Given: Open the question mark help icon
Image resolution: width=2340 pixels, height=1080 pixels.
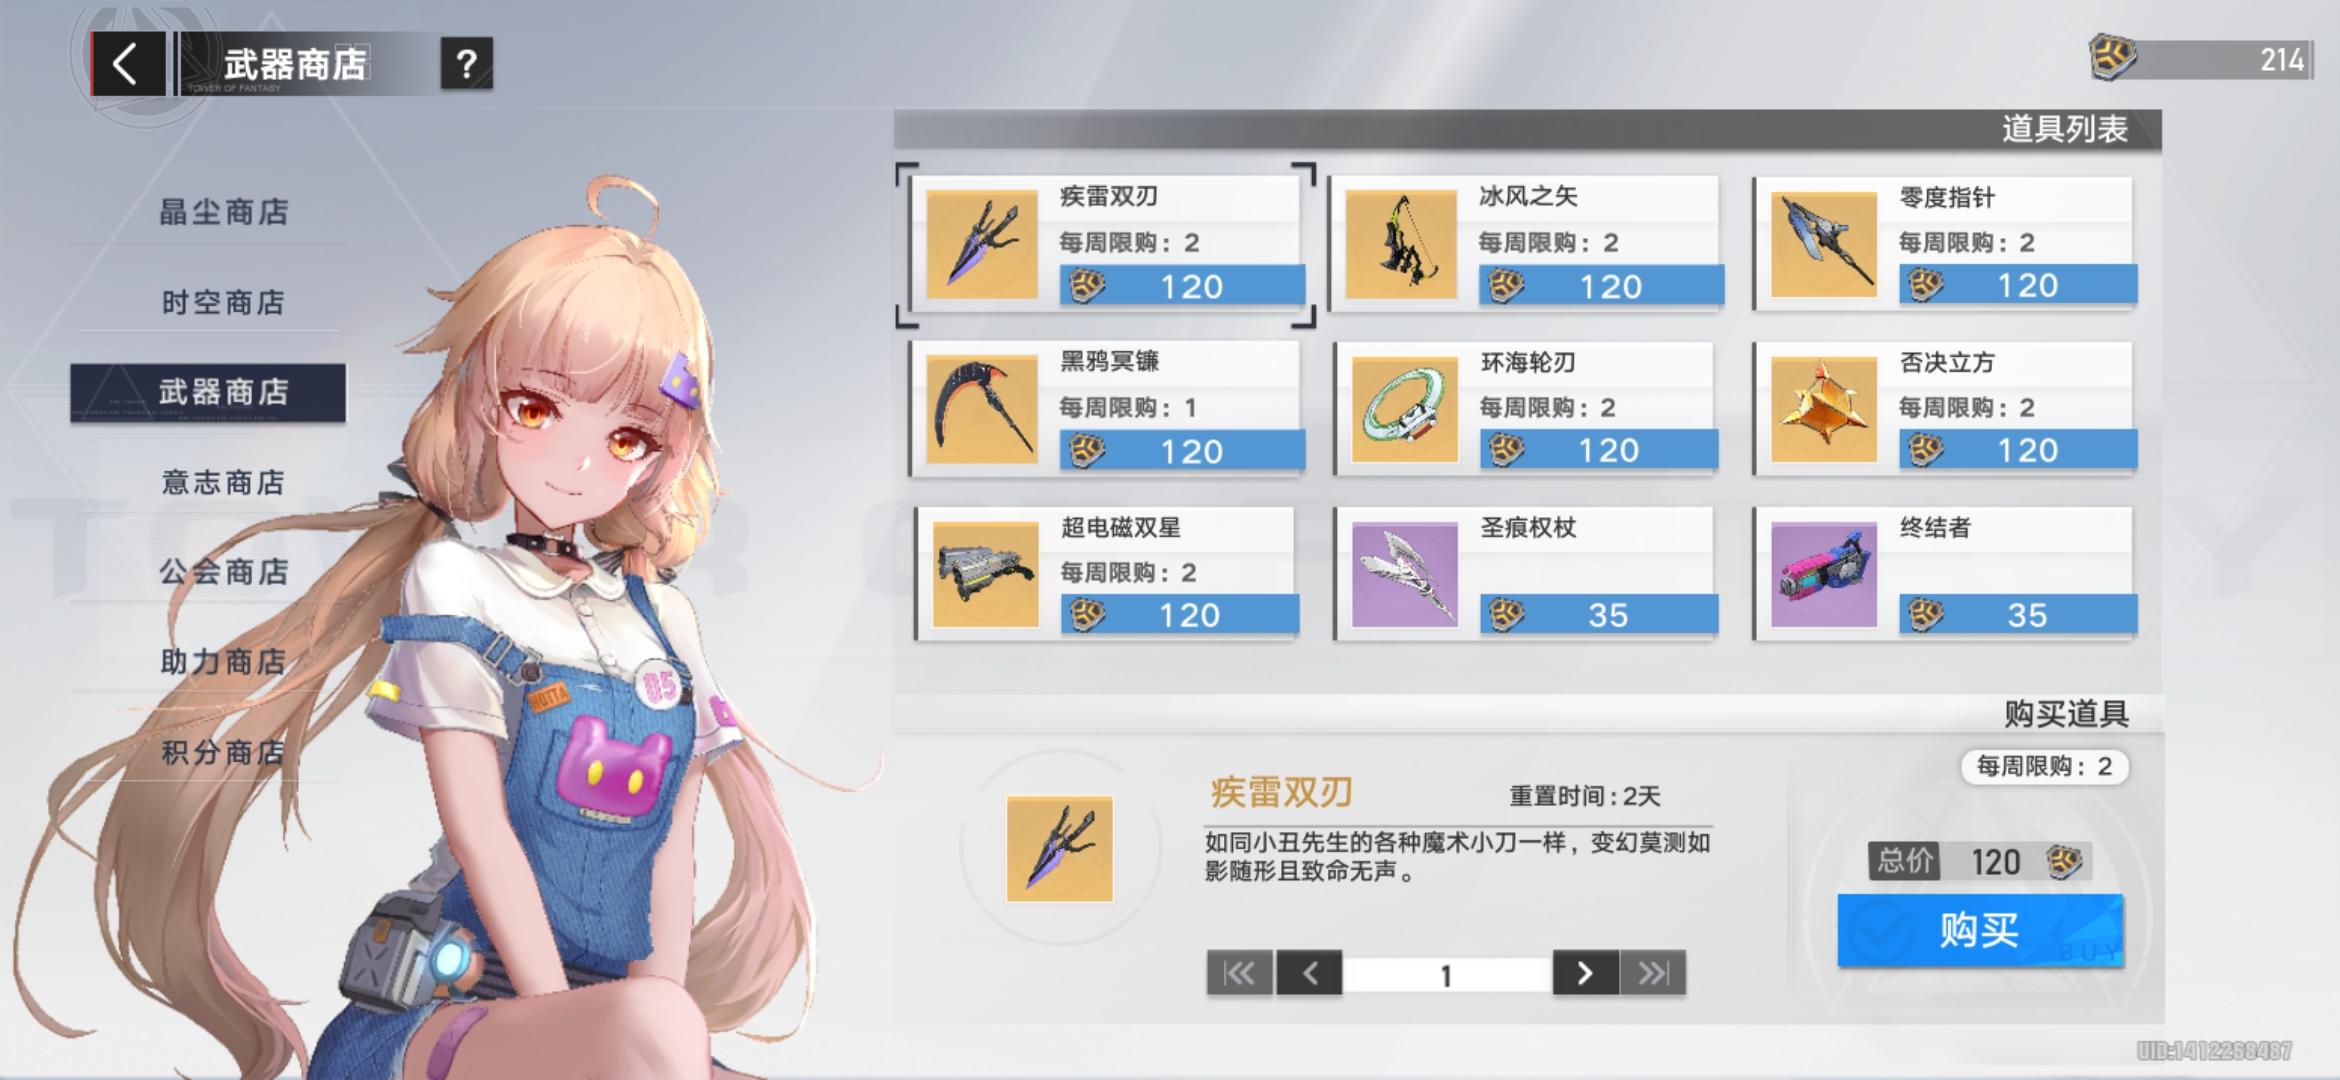Looking at the screenshot, I should click(x=466, y=65).
